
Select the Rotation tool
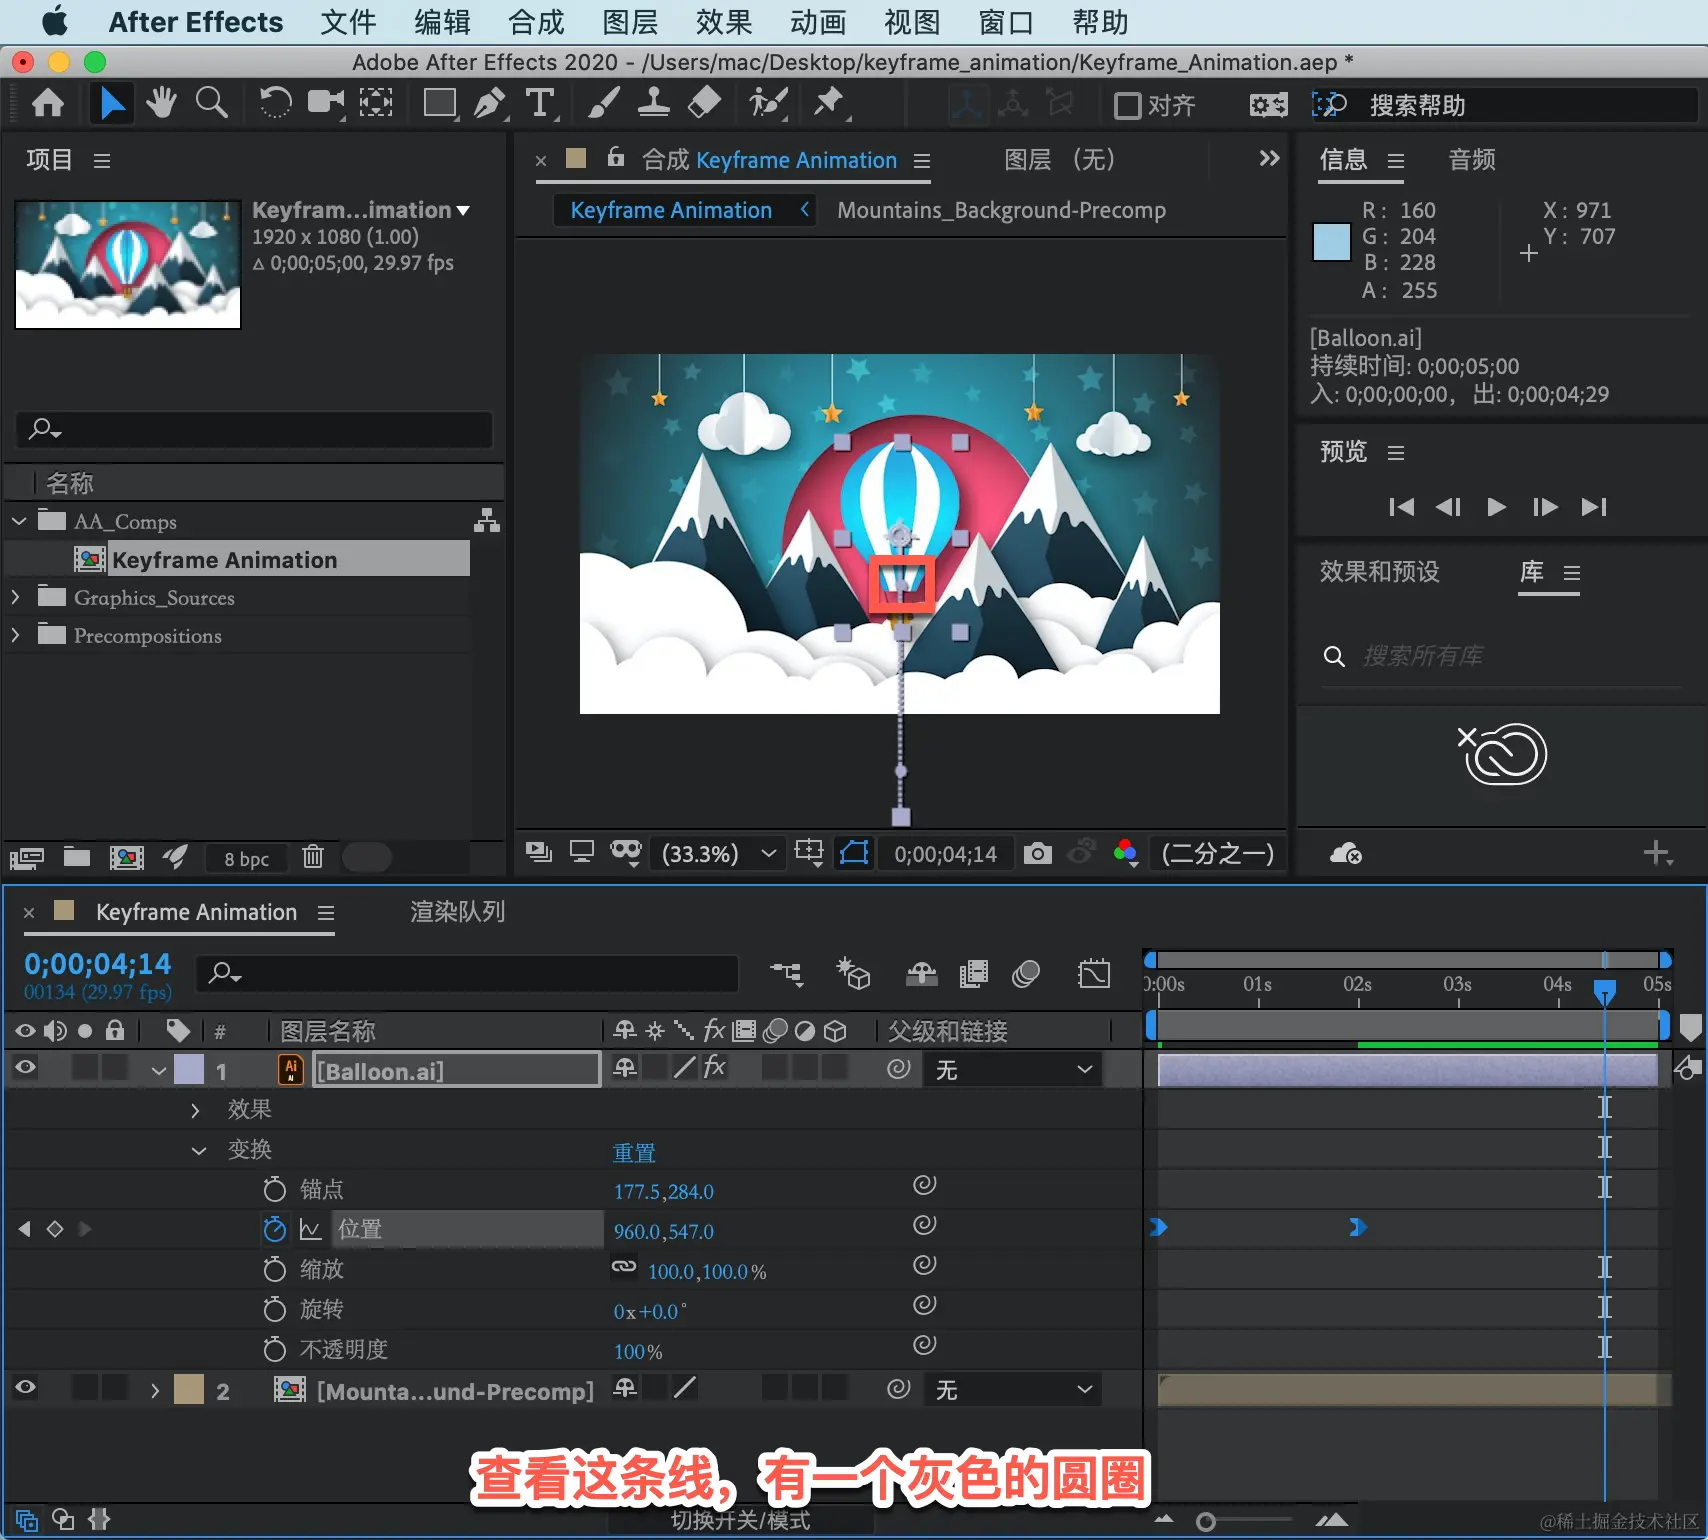(x=275, y=103)
